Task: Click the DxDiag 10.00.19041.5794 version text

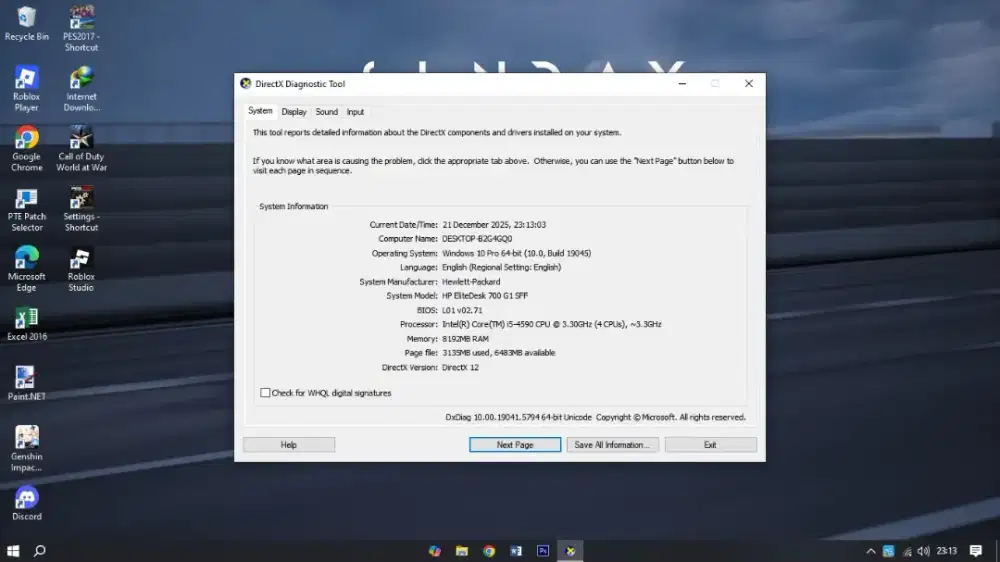Action: (x=518, y=417)
